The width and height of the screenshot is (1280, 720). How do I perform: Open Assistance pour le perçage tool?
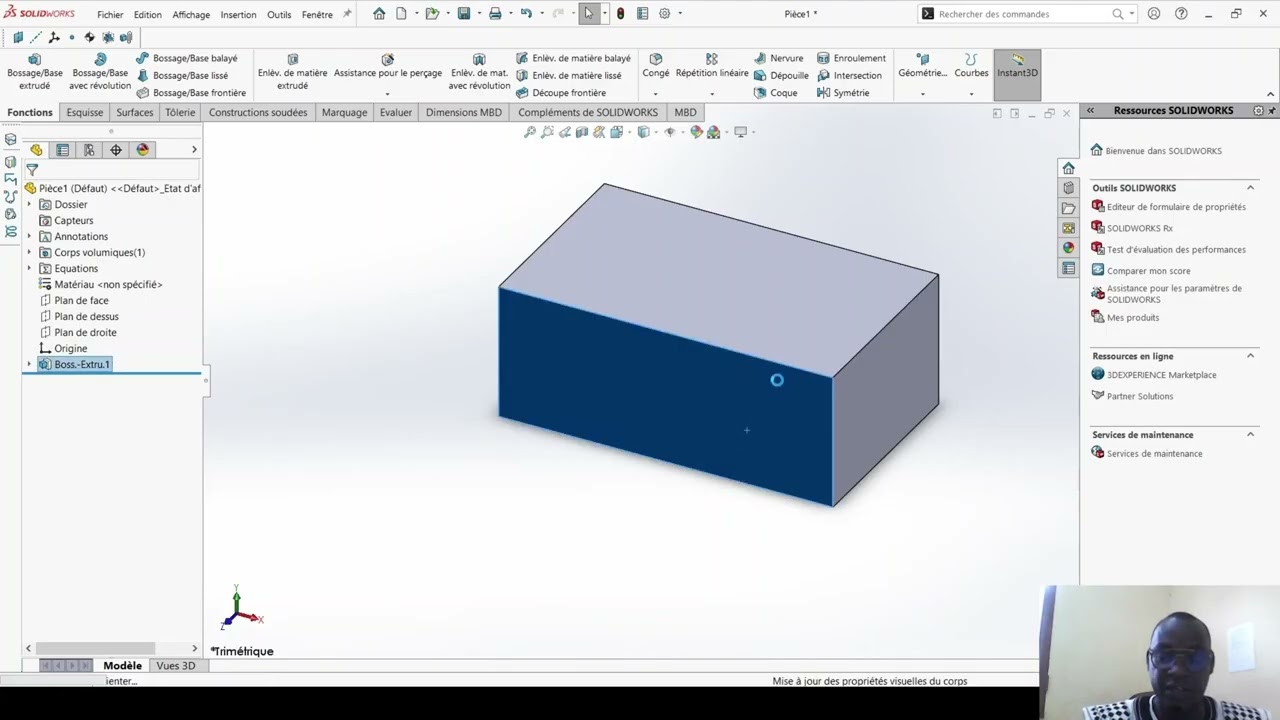pyautogui.click(x=388, y=67)
